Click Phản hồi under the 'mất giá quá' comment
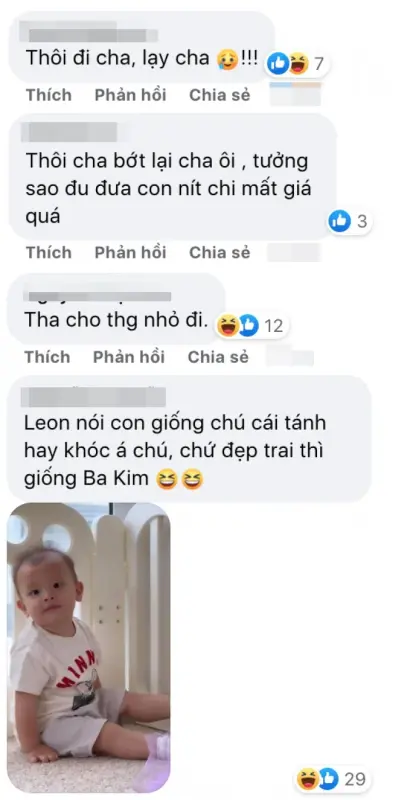Viewport: 413px width, 800px height. (x=131, y=253)
